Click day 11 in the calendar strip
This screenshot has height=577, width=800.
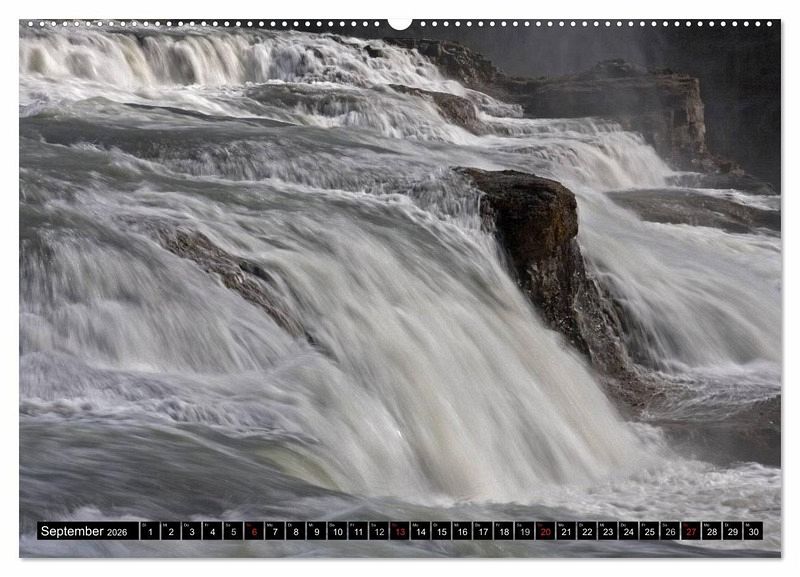(x=358, y=531)
